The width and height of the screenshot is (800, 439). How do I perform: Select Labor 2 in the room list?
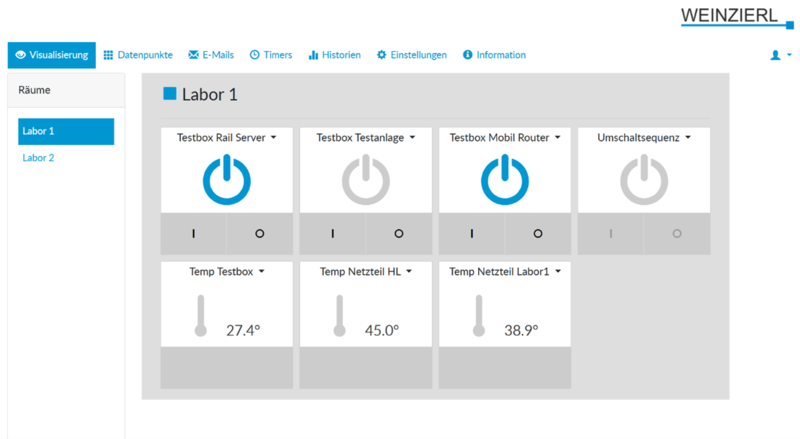pos(39,157)
